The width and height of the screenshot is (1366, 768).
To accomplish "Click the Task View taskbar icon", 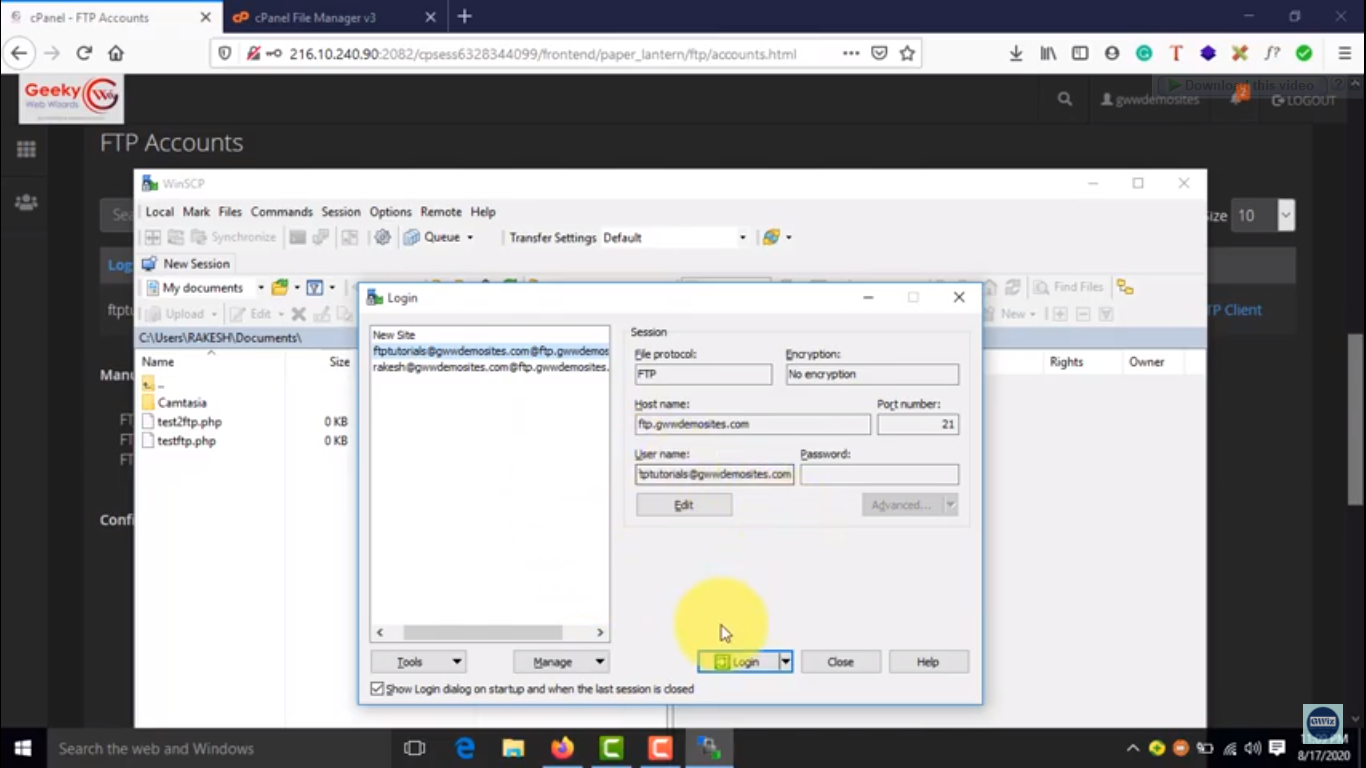I will [414, 748].
